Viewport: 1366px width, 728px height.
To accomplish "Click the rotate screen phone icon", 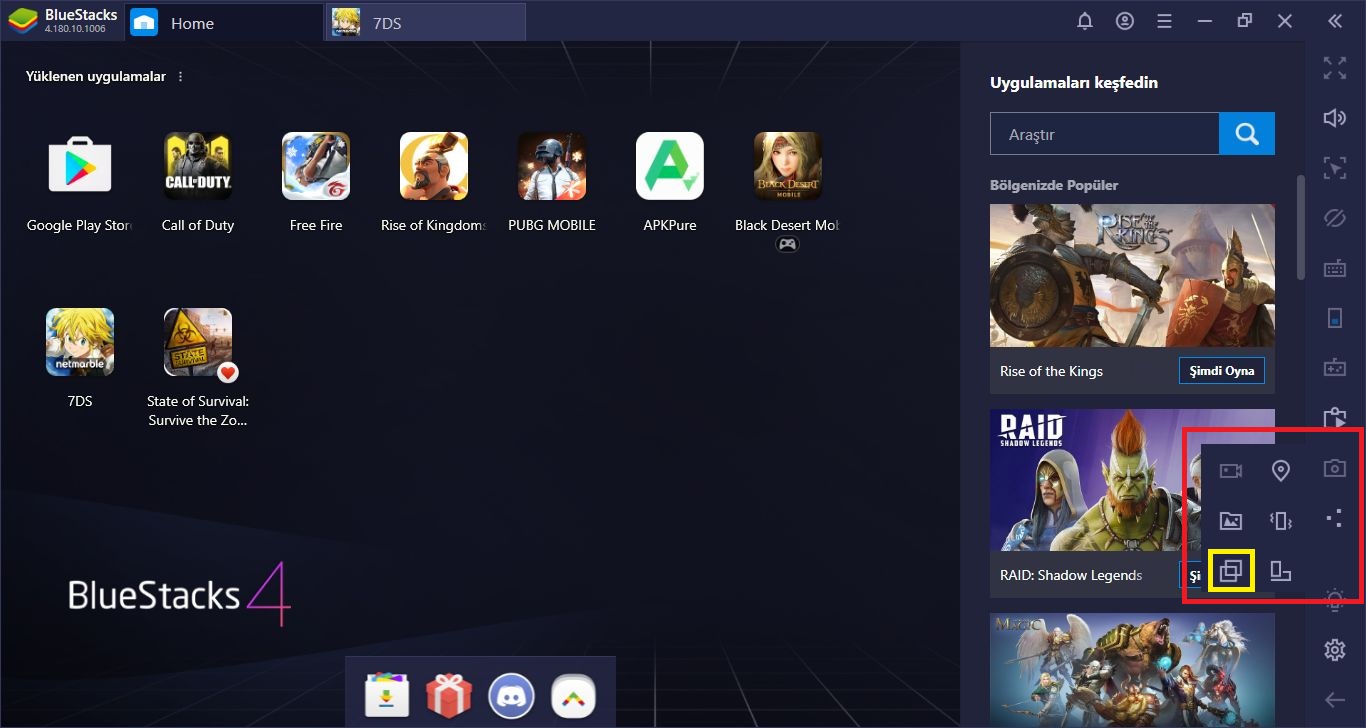I will pyautogui.click(x=1335, y=318).
